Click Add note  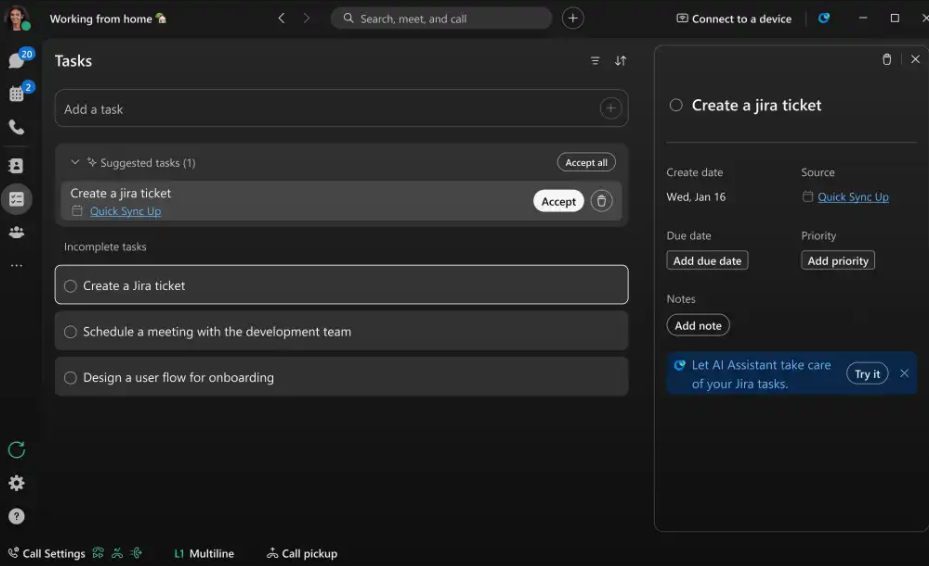tap(698, 325)
